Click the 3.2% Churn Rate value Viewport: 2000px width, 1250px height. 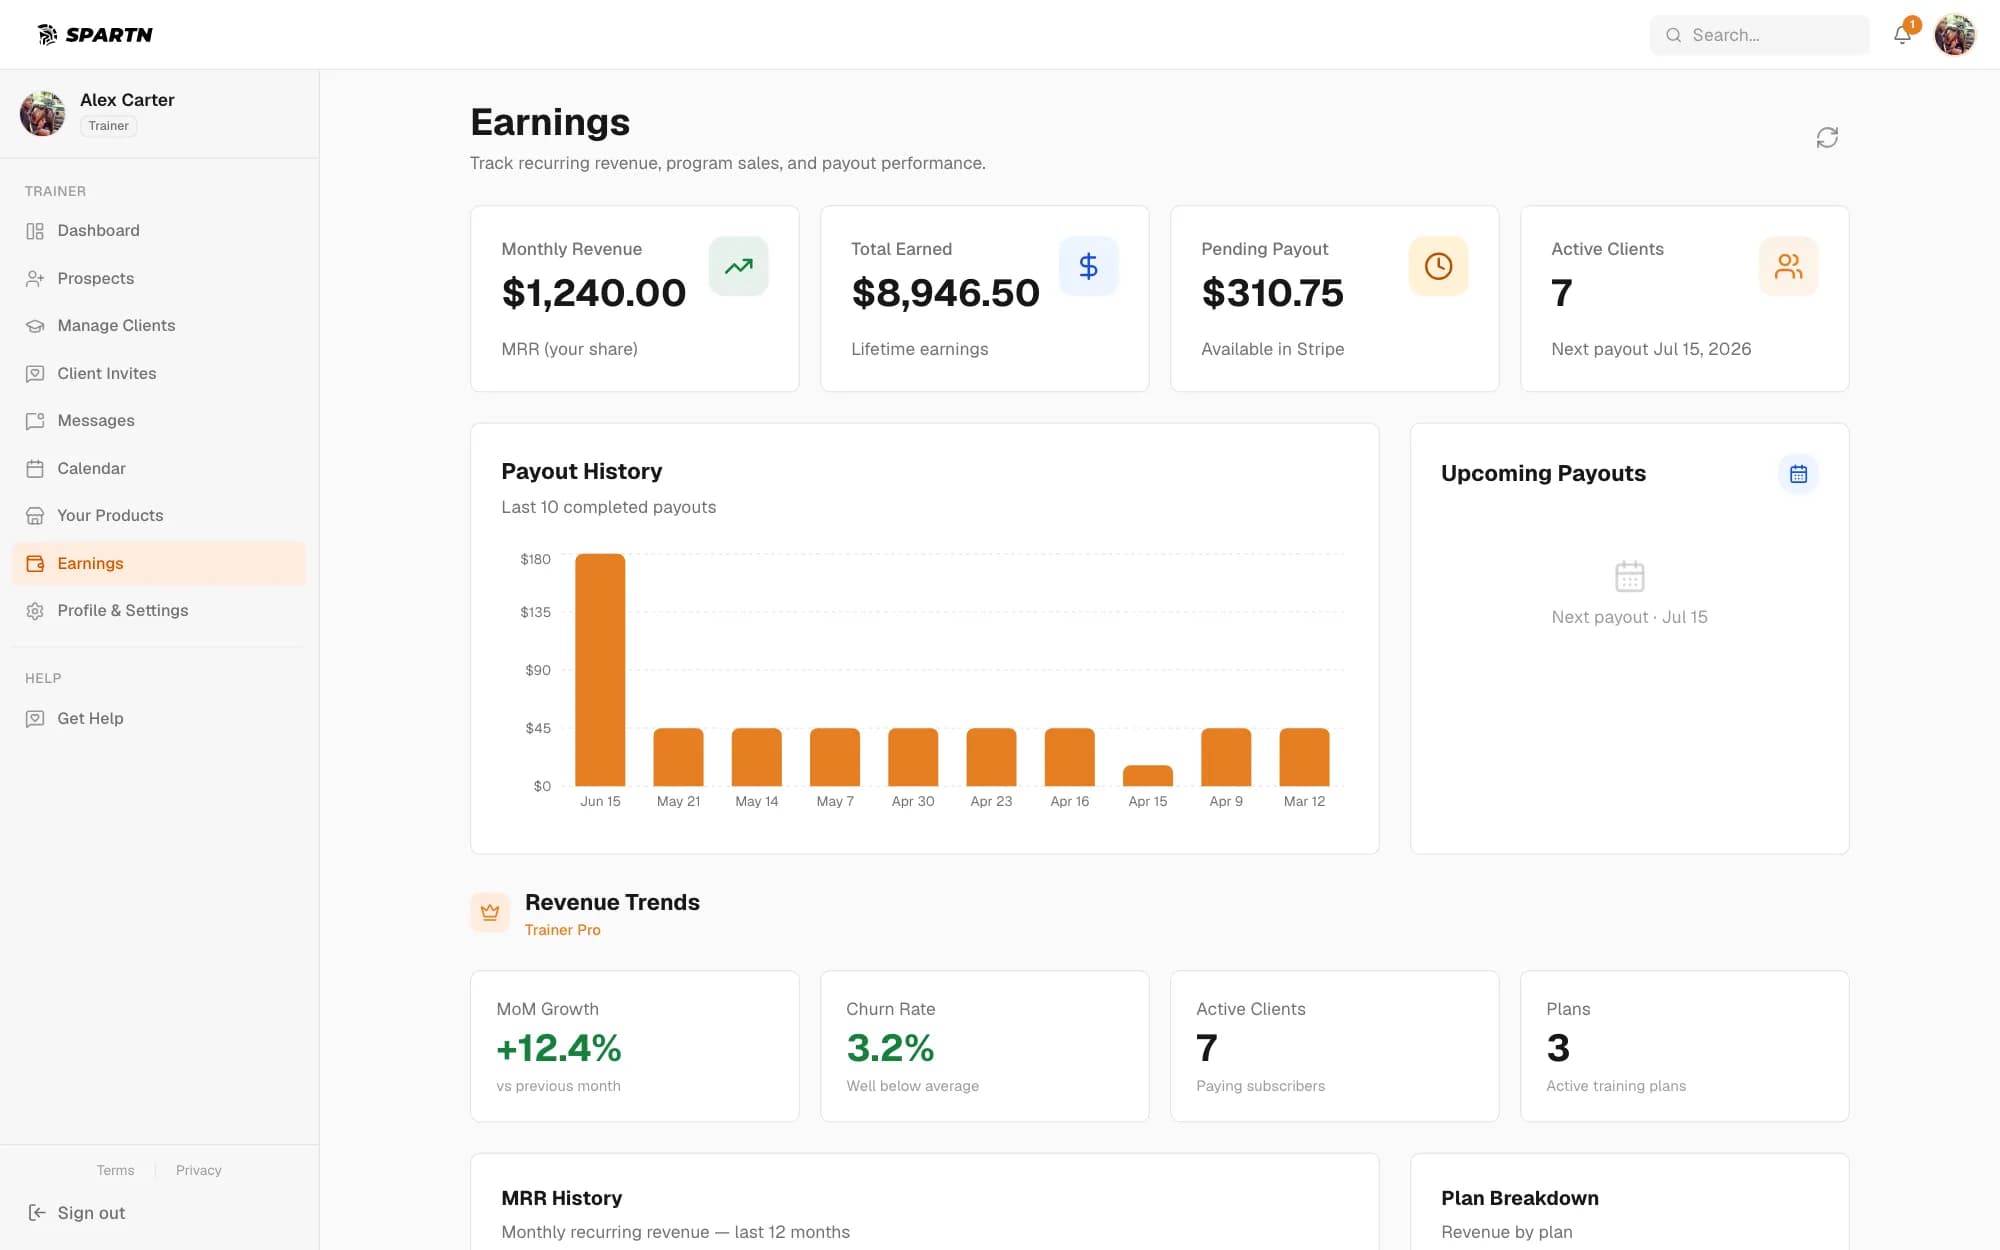pos(890,1048)
